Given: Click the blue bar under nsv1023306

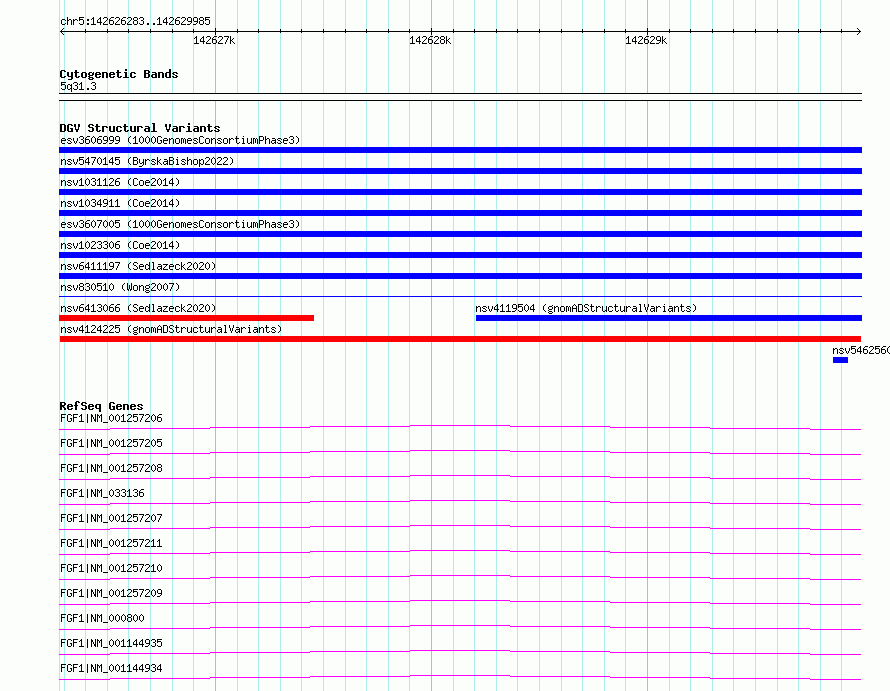Looking at the screenshot, I should coord(460,255).
